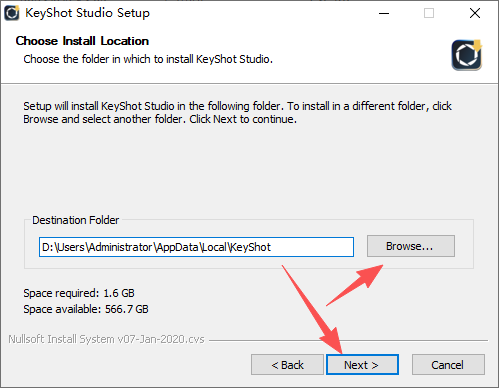Click the Space available: 566.7 GB text
This screenshot has height=388, width=499.
pos(86,309)
